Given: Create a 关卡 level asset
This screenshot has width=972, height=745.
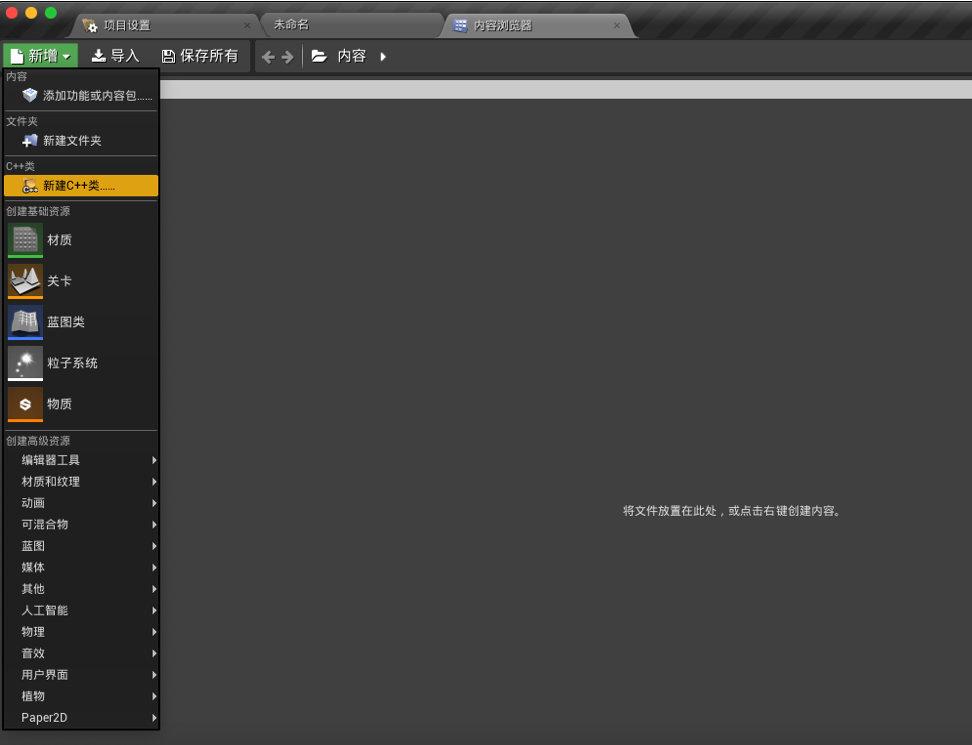Looking at the screenshot, I should 81,281.
